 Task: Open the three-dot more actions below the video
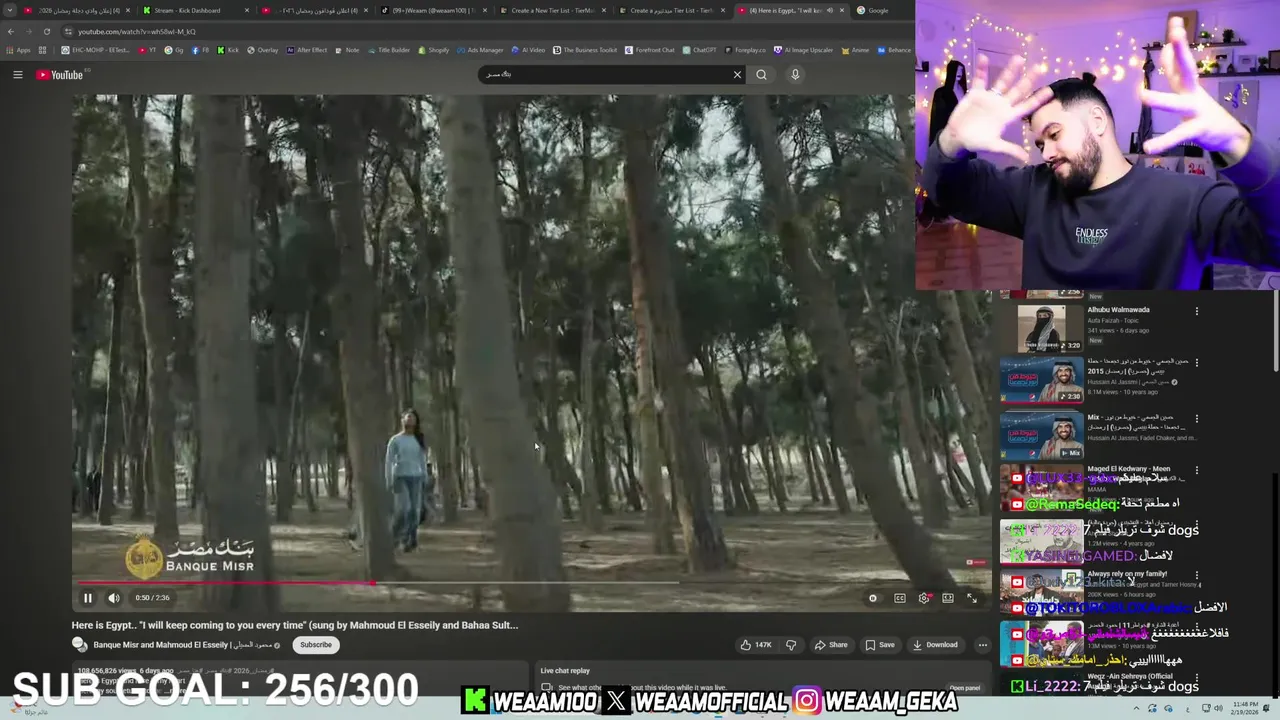982,645
